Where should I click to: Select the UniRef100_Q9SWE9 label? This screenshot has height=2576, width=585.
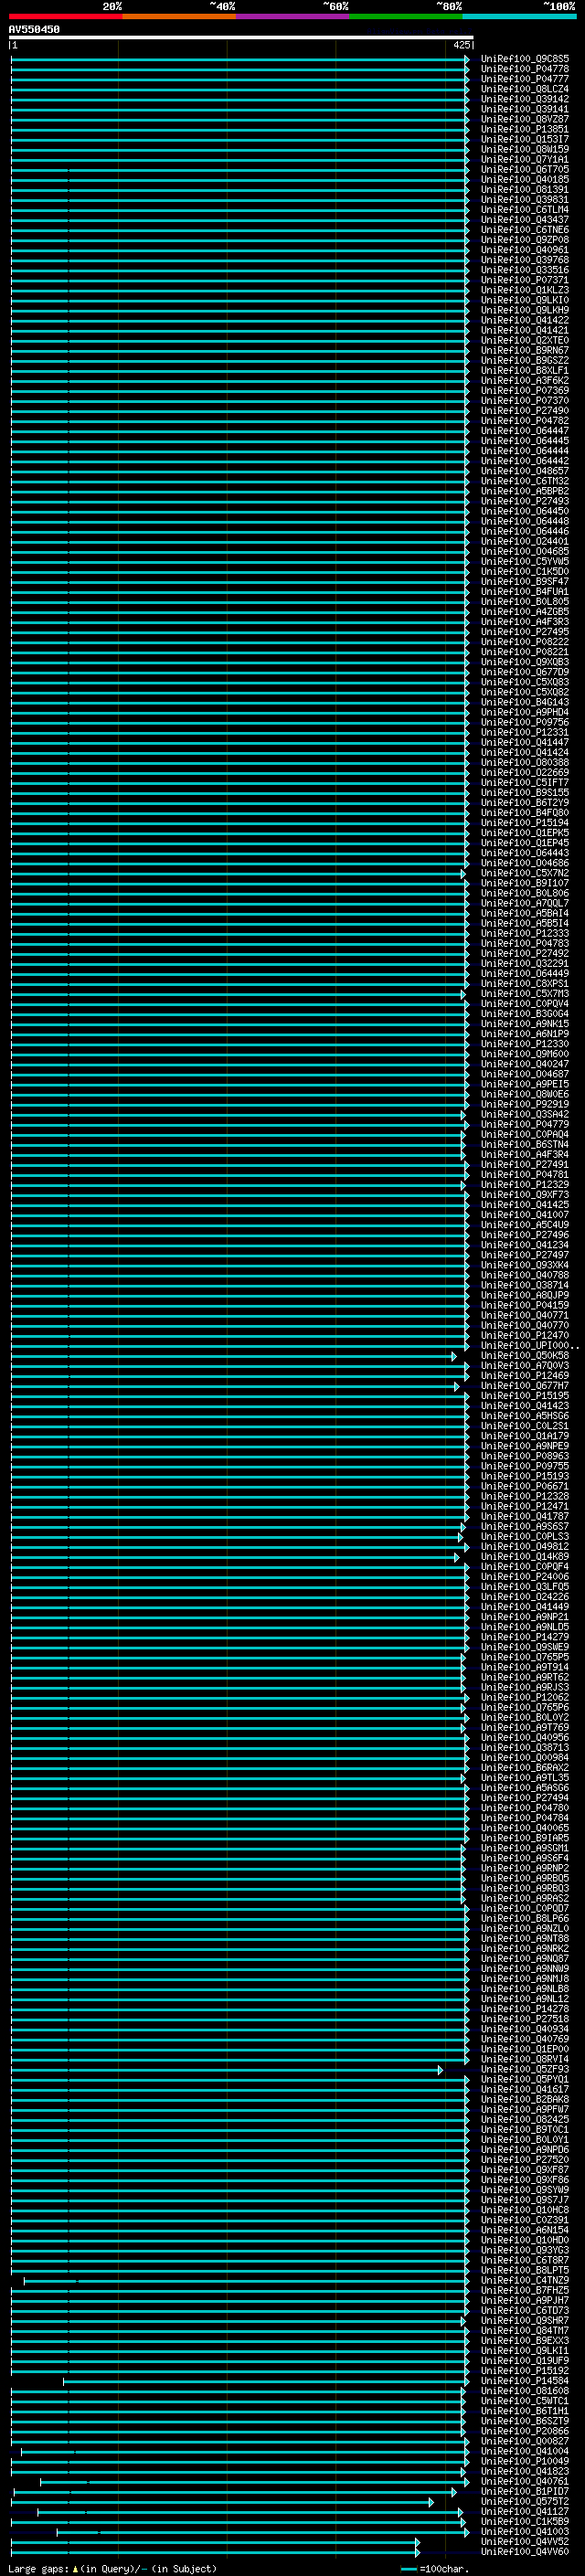click(x=524, y=1647)
